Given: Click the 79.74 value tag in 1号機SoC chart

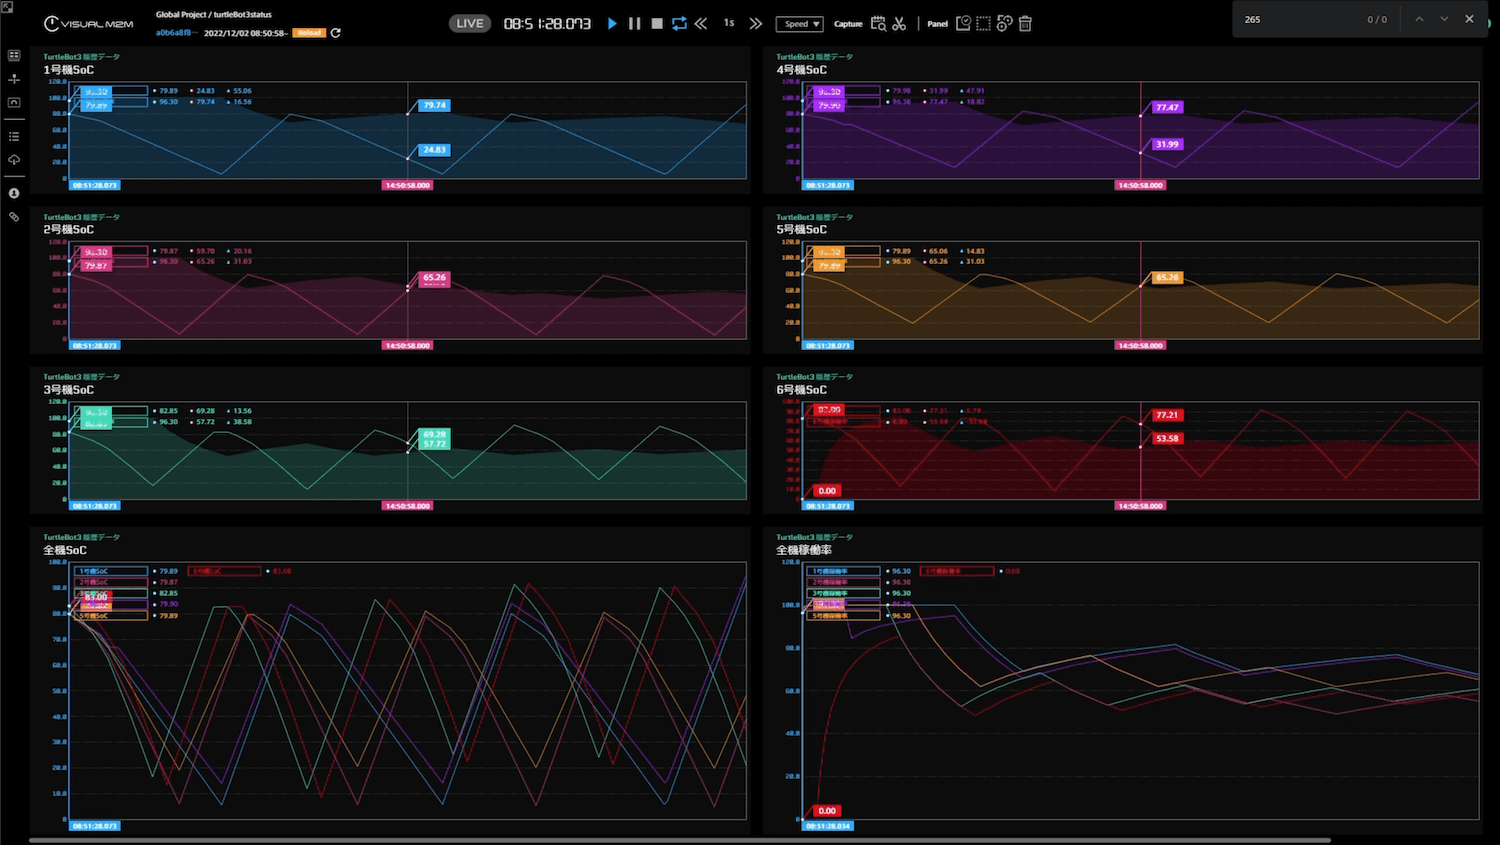Looking at the screenshot, I should 435,105.
